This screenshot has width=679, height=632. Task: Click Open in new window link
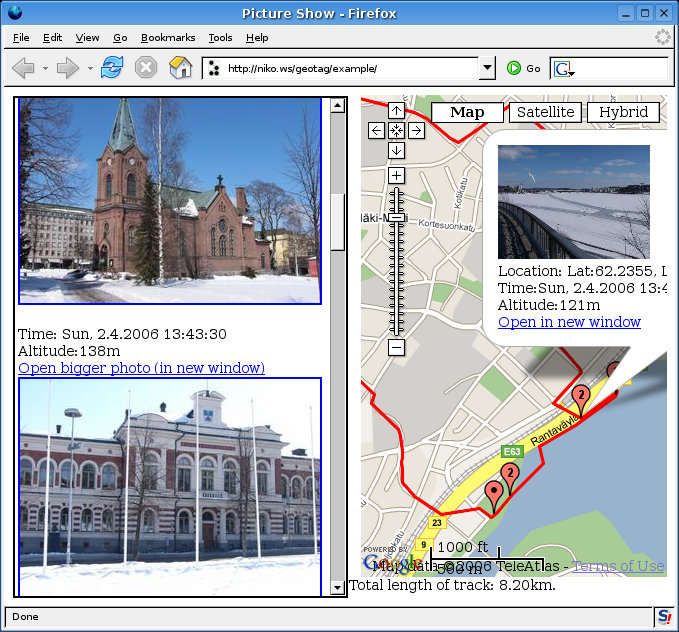coord(569,322)
